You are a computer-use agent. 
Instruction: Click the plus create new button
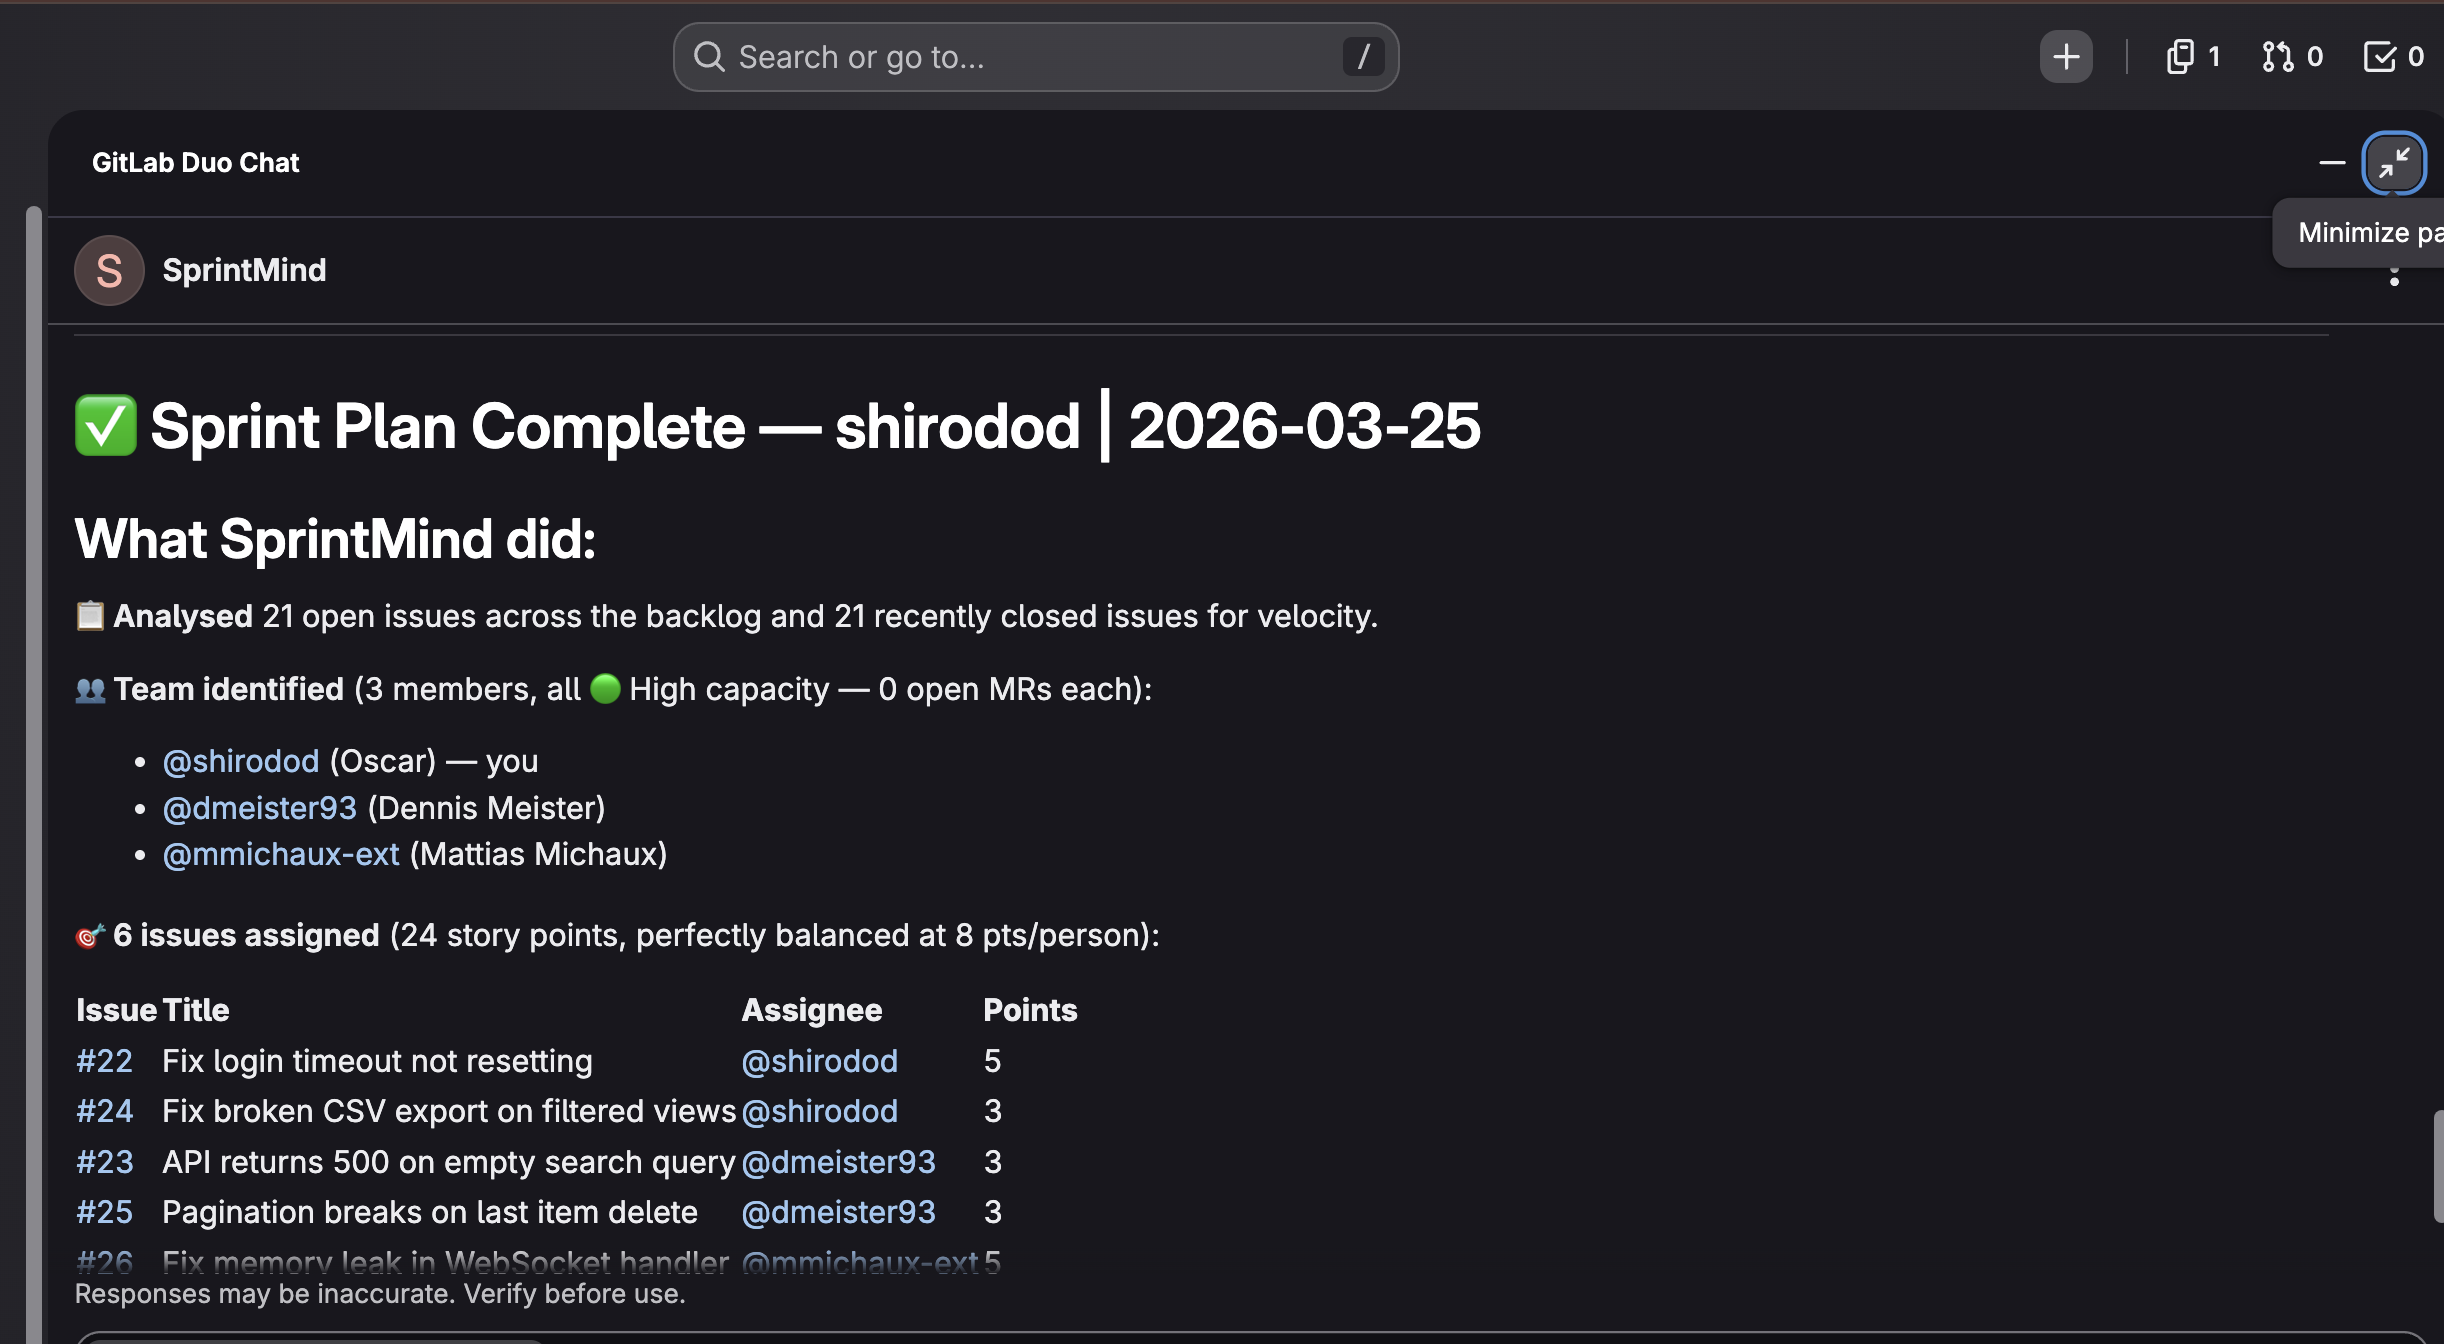point(2066,57)
